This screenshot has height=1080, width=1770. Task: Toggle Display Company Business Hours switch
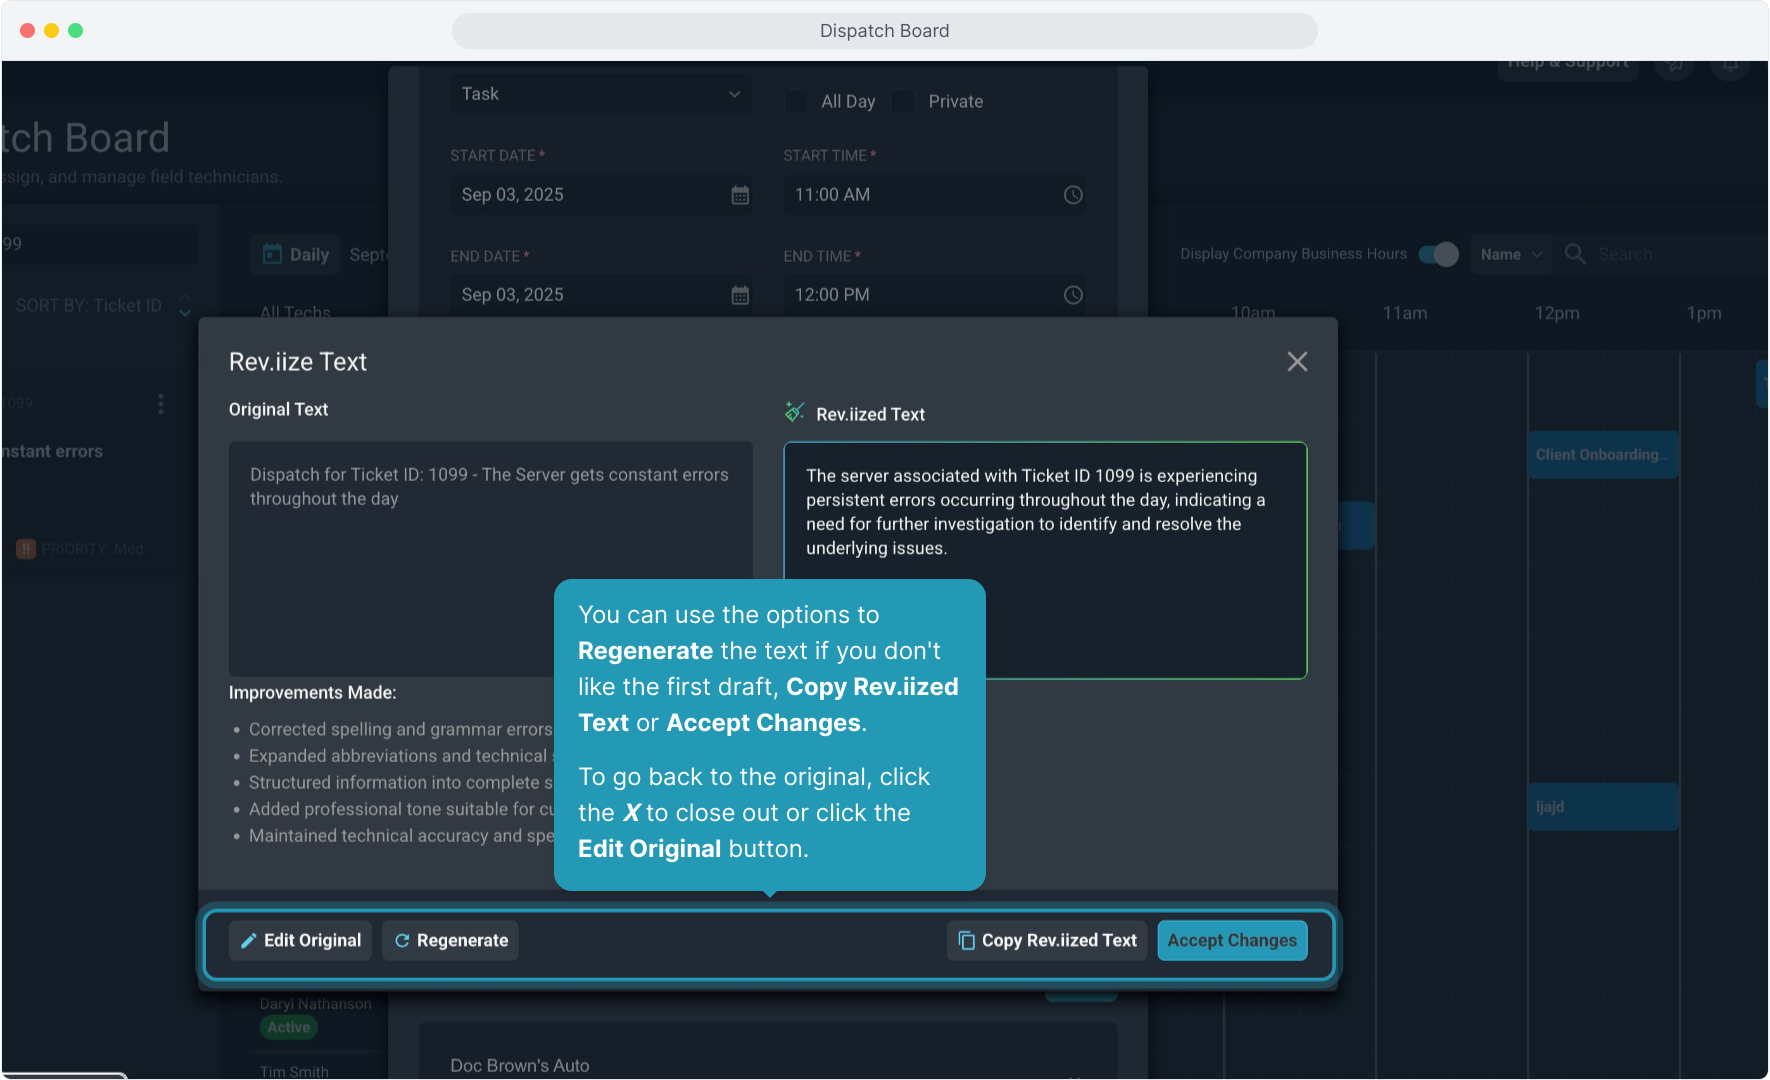point(1438,254)
